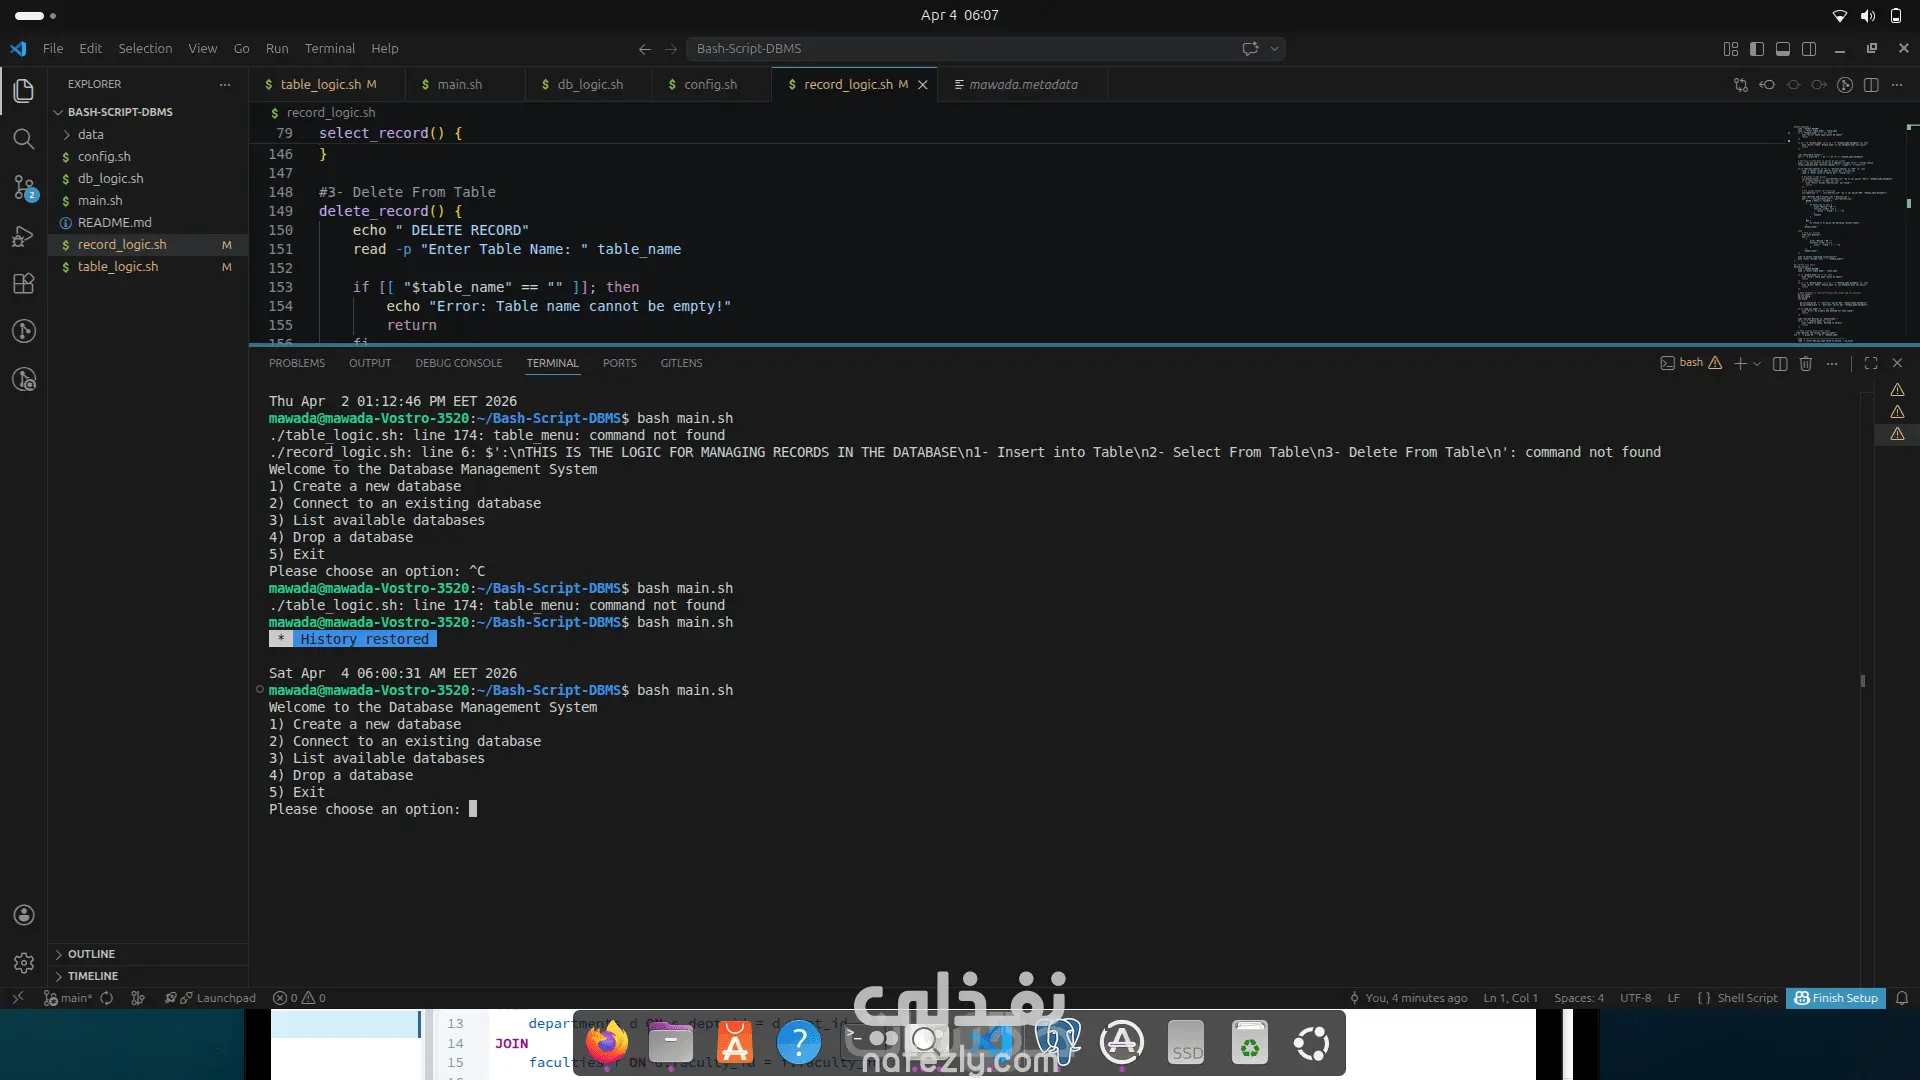Maximize the terminal panel size
This screenshot has width=1920, height=1080.
(1871, 363)
